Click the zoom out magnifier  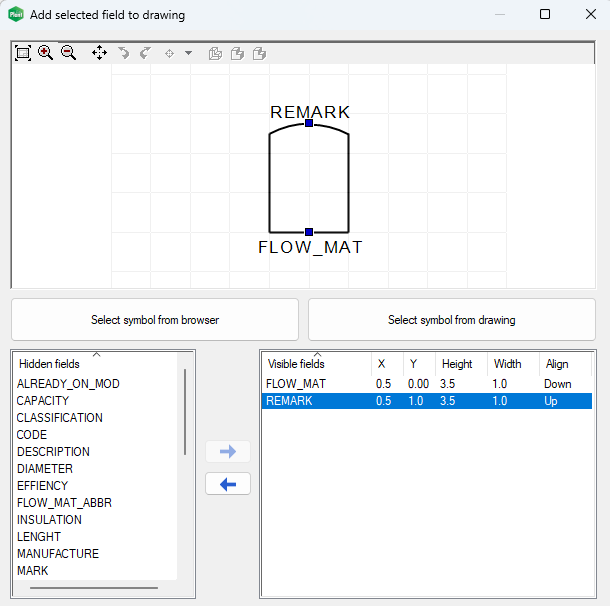(68, 53)
